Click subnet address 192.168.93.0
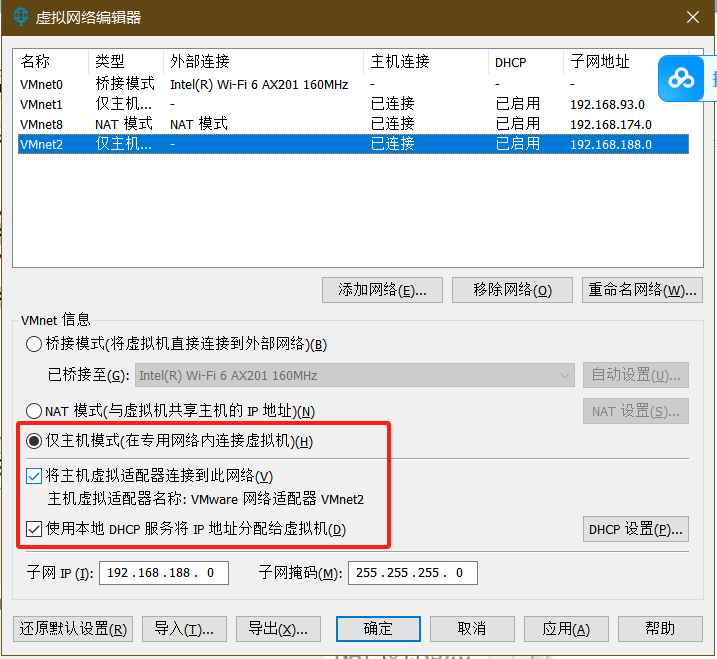Image resolution: width=717 pixels, height=659 pixels. coord(607,105)
